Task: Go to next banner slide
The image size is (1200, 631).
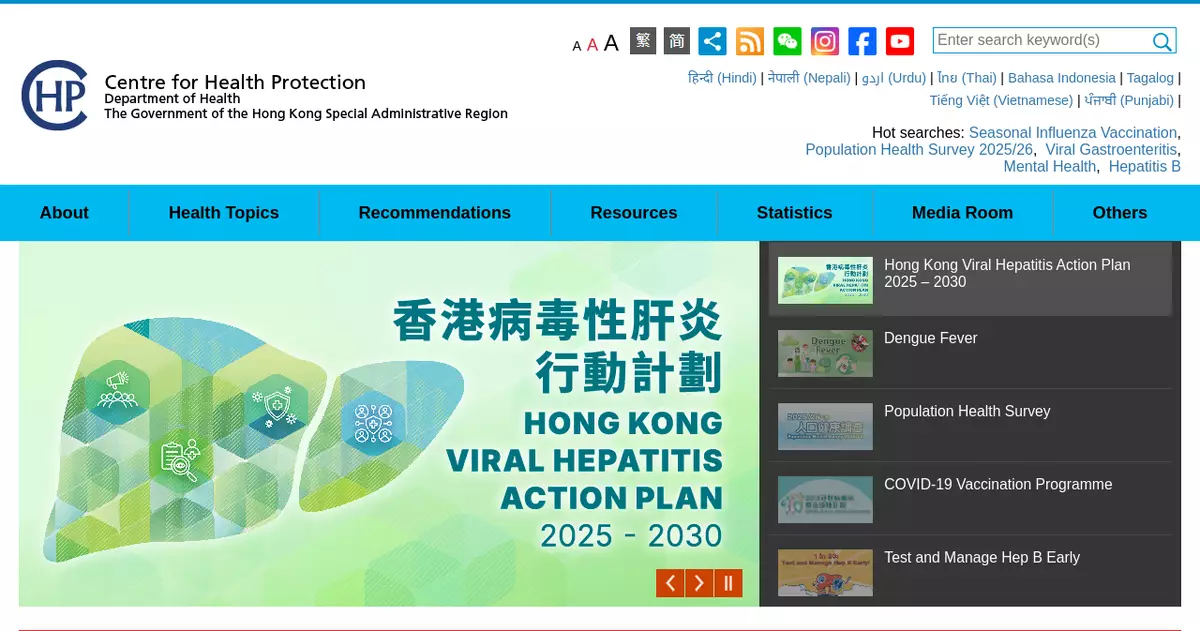Action: click(699, 583)
